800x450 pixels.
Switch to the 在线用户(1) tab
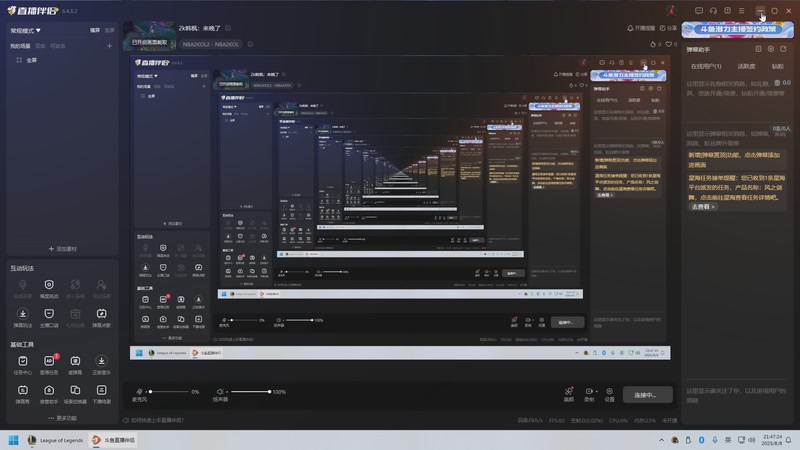(x=706, y=66)
